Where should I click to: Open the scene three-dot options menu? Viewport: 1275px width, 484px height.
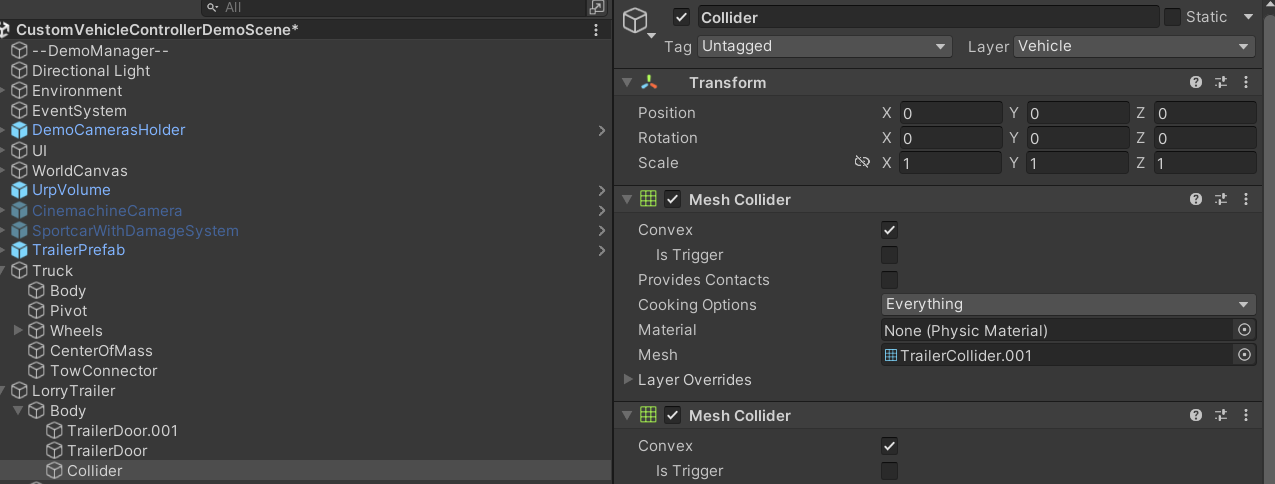point(596,30)
